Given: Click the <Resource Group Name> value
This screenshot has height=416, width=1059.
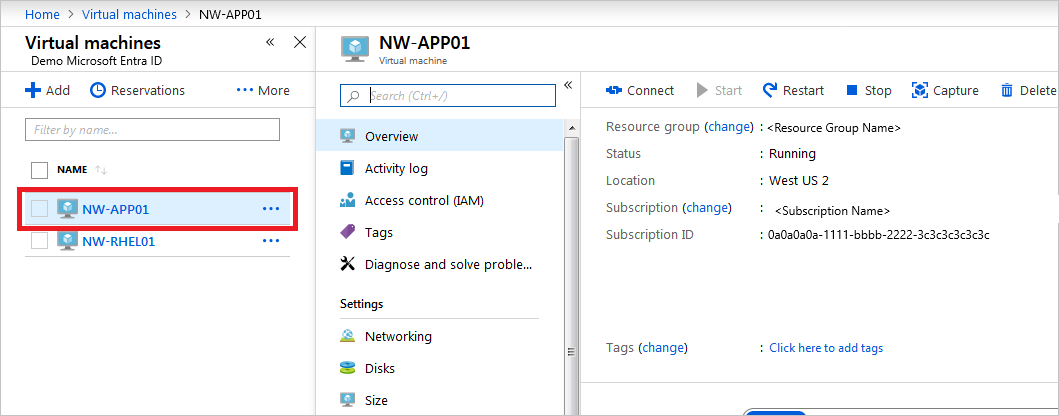Looking at the screenshot, I should pyautogui.click(x=834, y=128).
